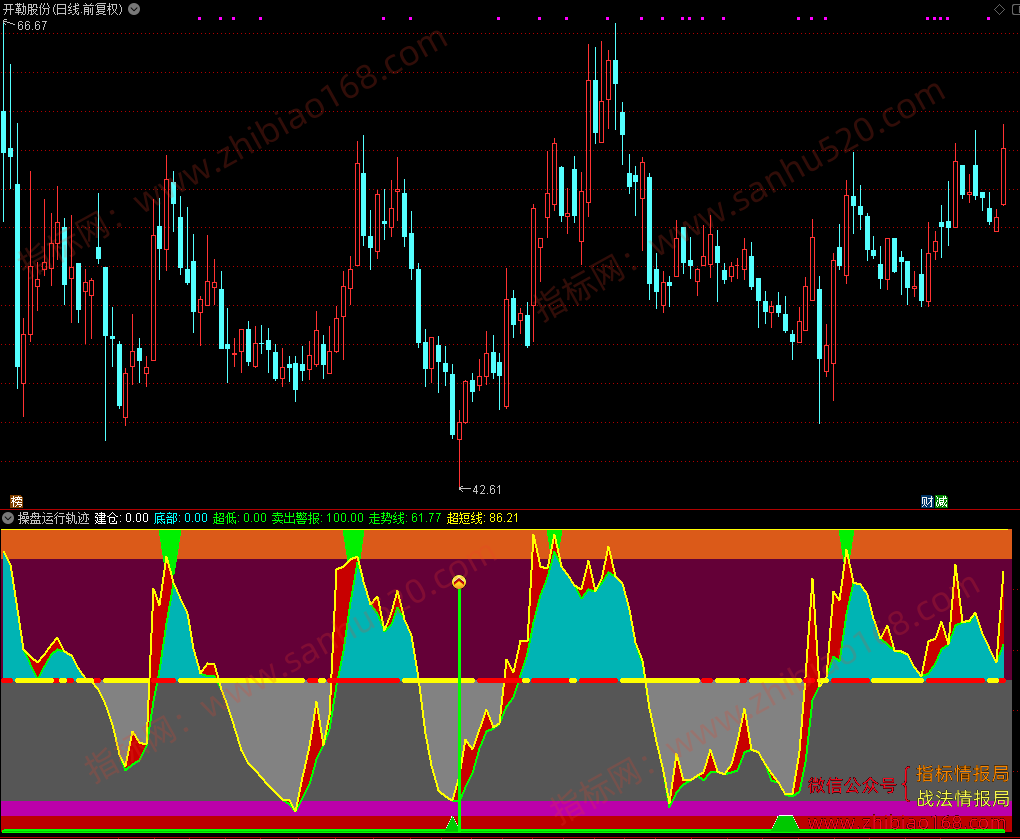
Task: Click the orange buy-signal circle marker
Action: (x=459, y=582)
